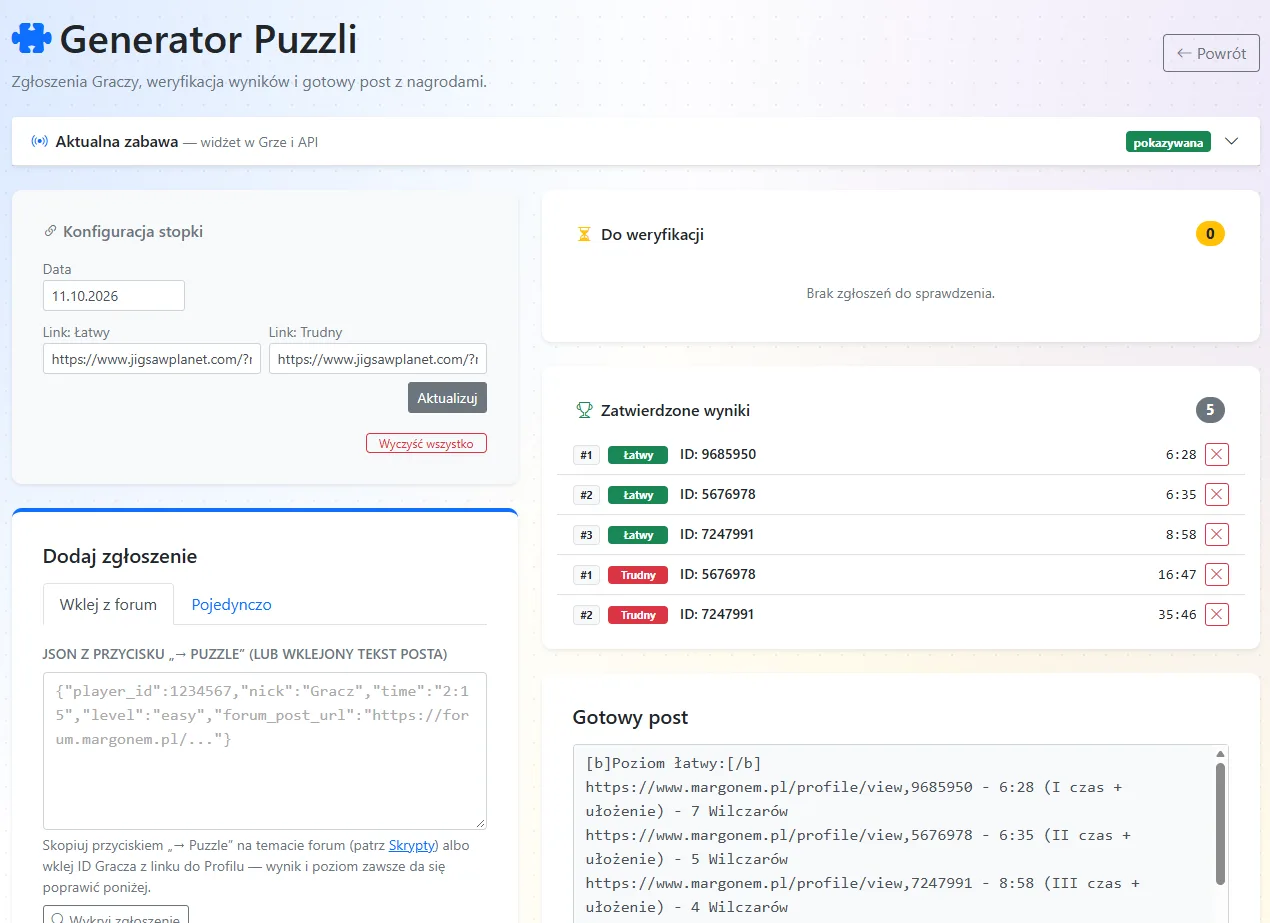Click the Wyczyść wszystko button
Screen dimensions: 1270x923
pos(426,443)
